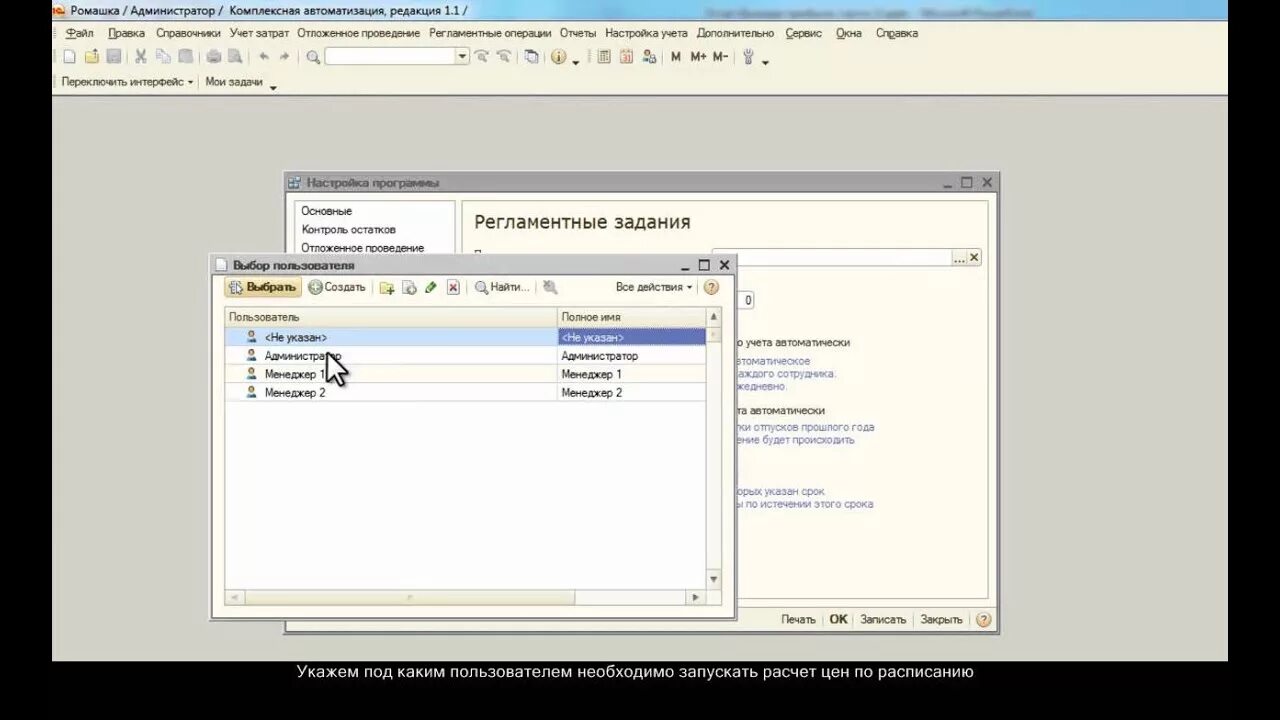Click the Мои задачи button

234,82
